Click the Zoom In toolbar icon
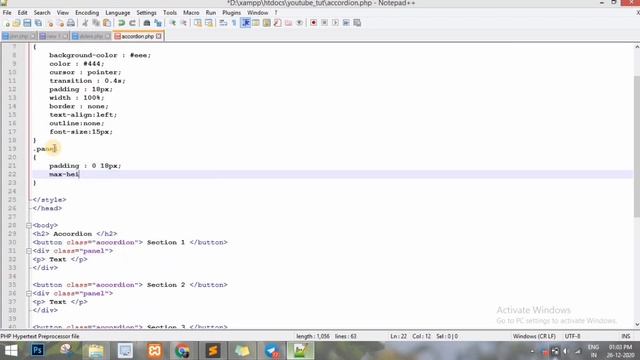This screenshot has width=640, height=360. 173,23
